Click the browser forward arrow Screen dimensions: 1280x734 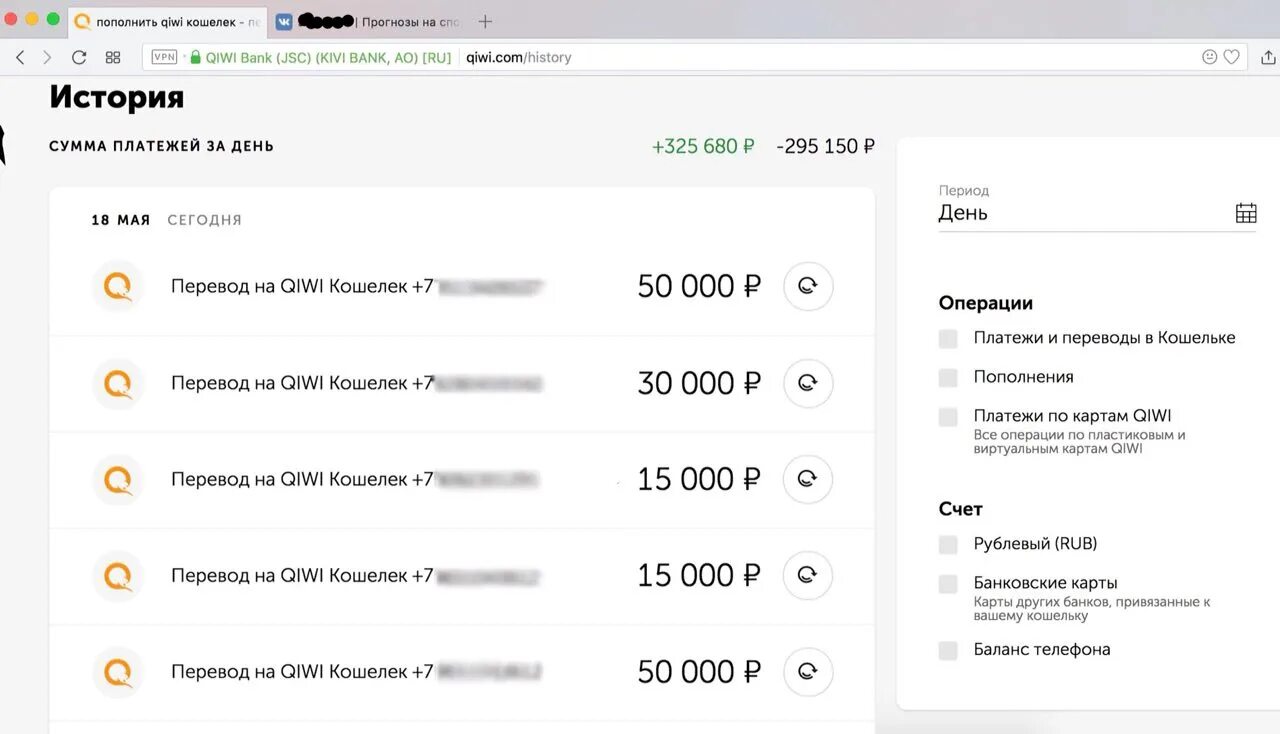46,57
